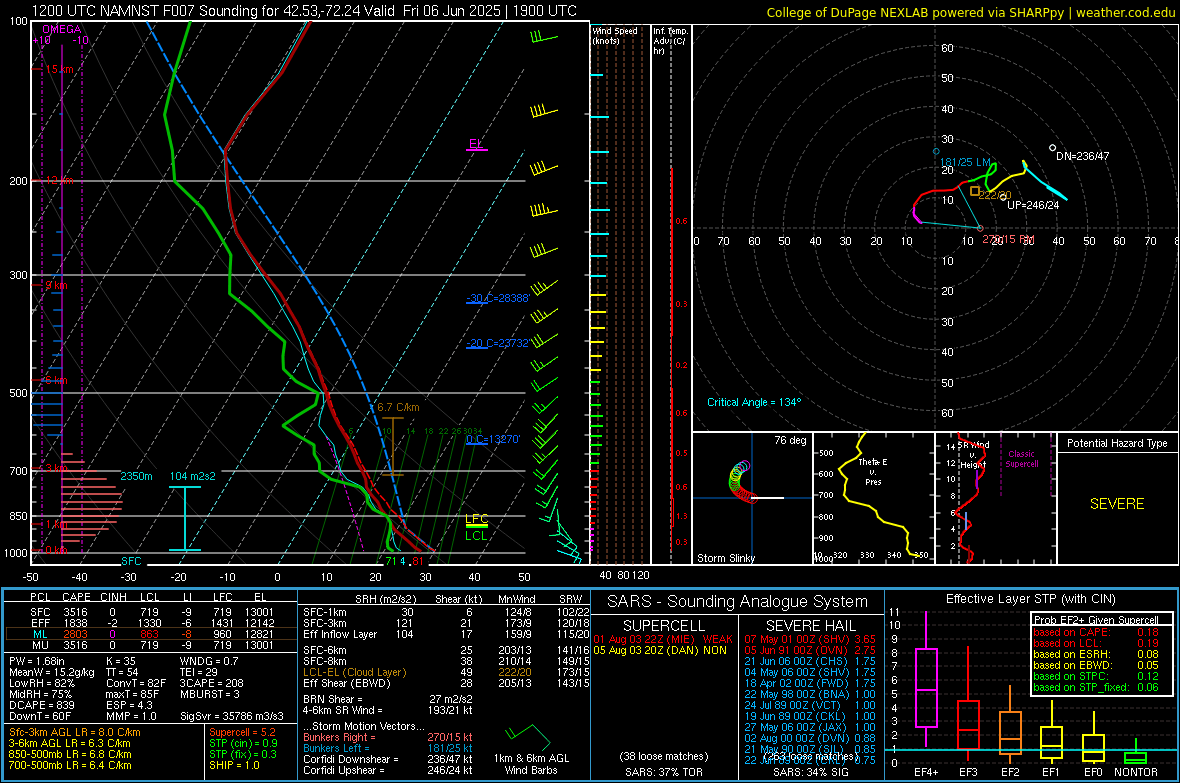Click the Supercell = 5.2 parameter
1180x783 pixels.
pos(242,732)
